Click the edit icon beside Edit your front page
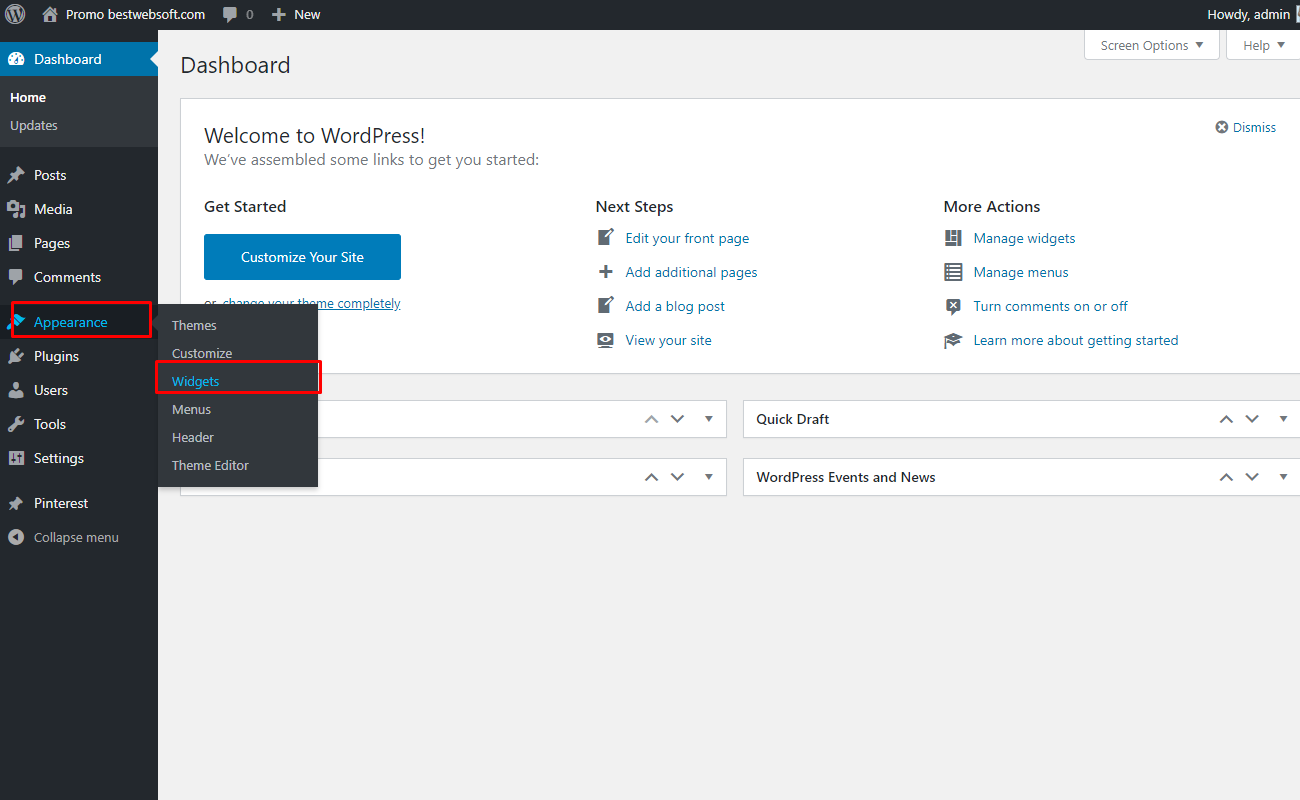This screenshot has height=800, width=1300. coord(605,238)
